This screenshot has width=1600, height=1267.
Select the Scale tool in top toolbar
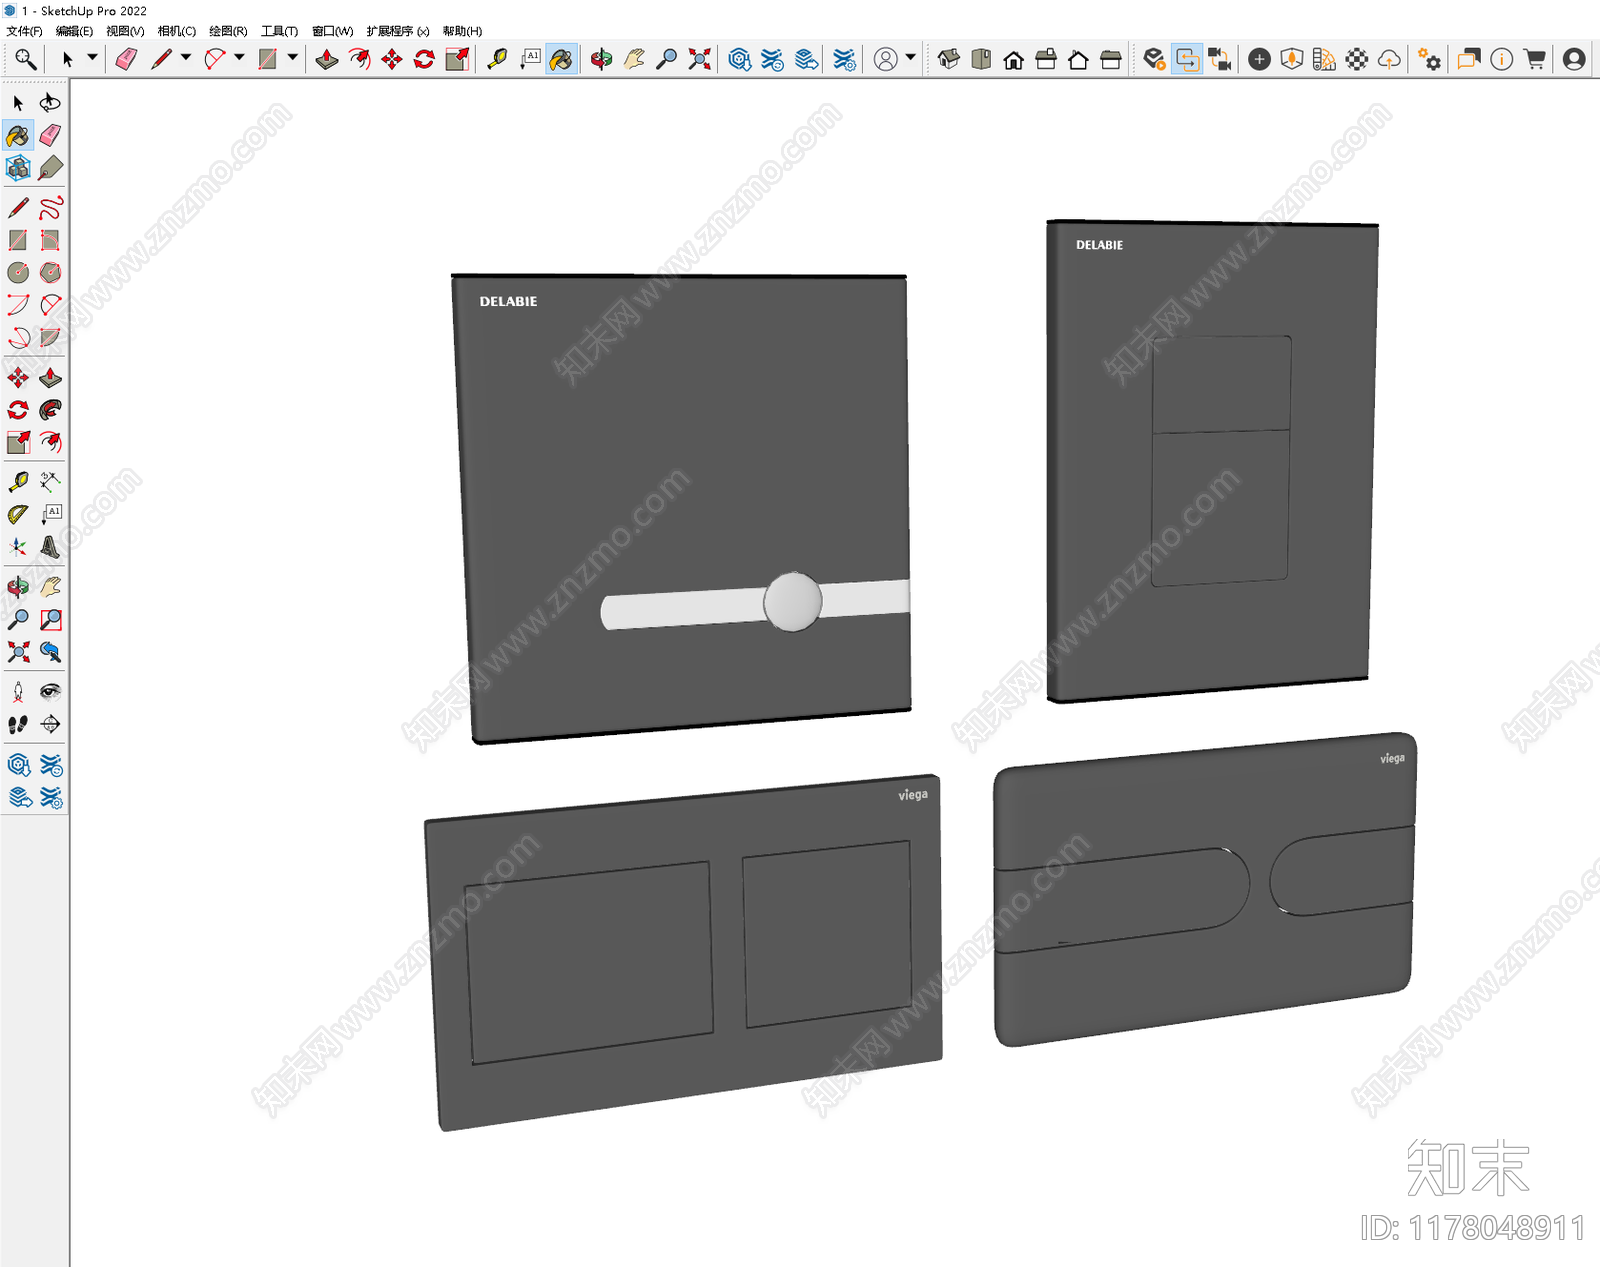pos(457,60)
